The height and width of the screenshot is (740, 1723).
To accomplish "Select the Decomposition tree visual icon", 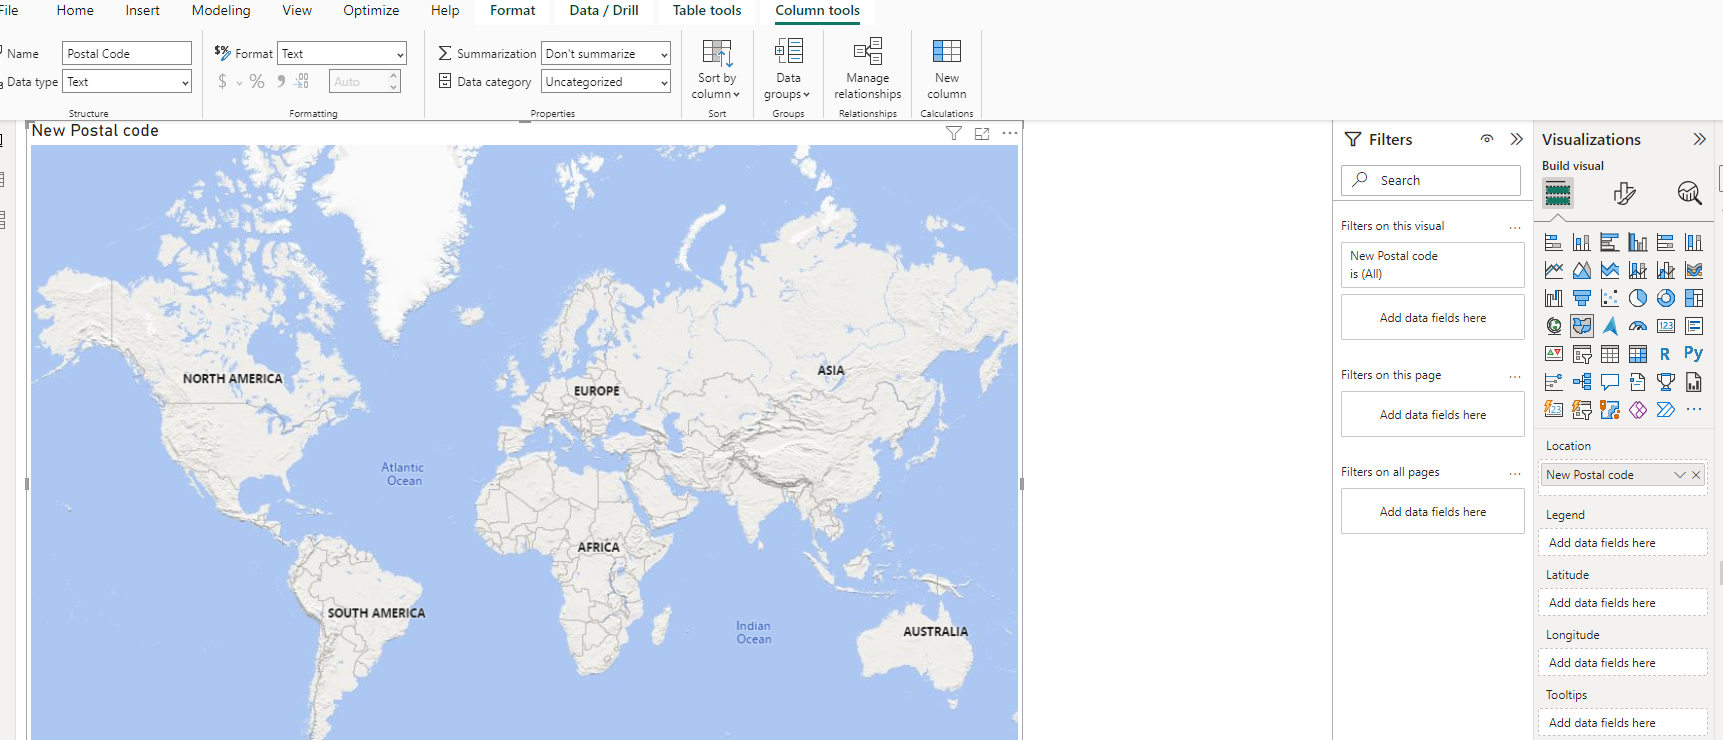I will coord(1581,382).
